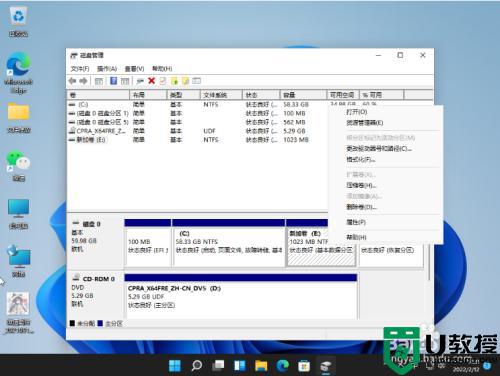Open Task View from the taskbar
Screen dimensions: 500x376
(x=218, y=366)
